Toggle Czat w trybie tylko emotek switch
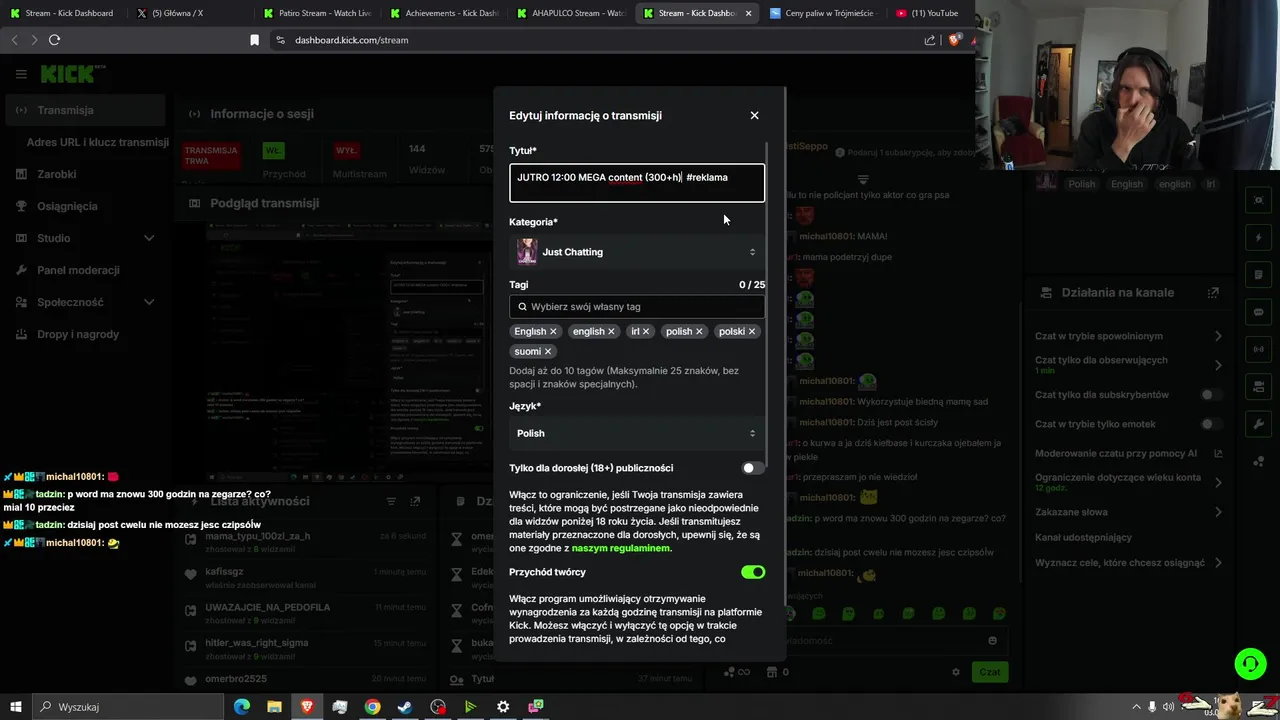The image size is (1280, 720). [x=1211, y=424]
